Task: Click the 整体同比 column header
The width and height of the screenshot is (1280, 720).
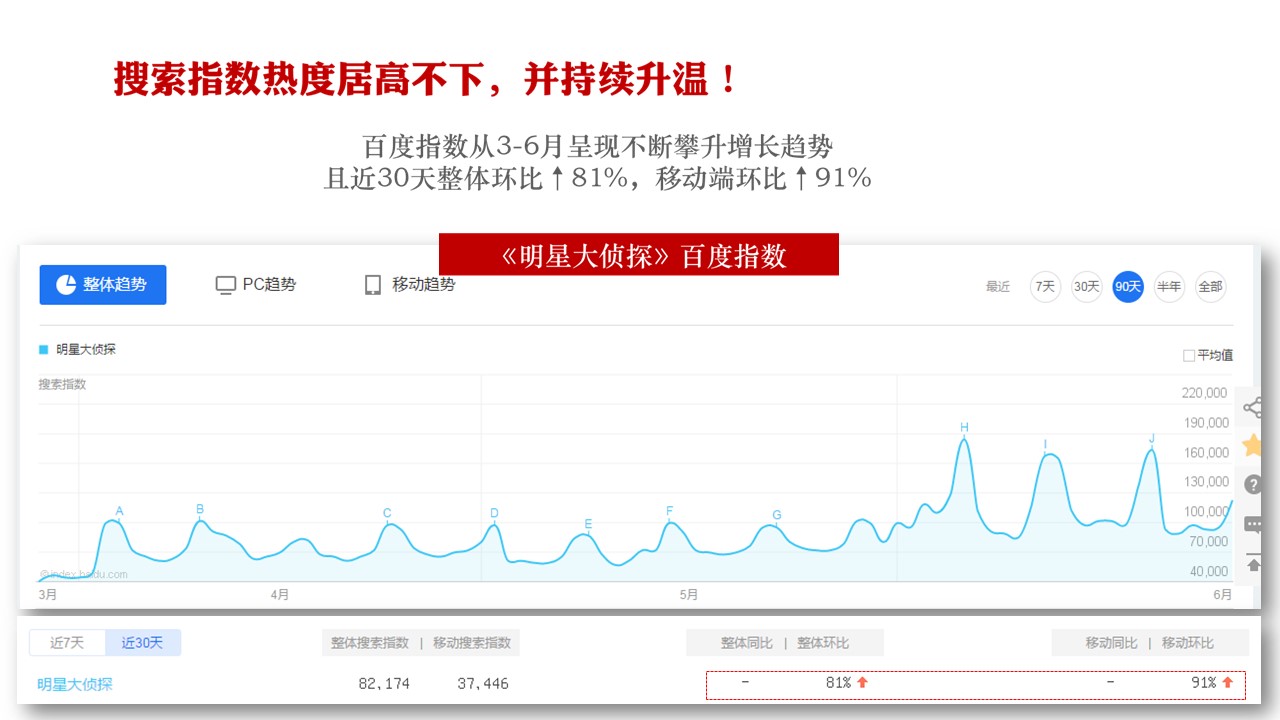Action: tap(747, 643)
